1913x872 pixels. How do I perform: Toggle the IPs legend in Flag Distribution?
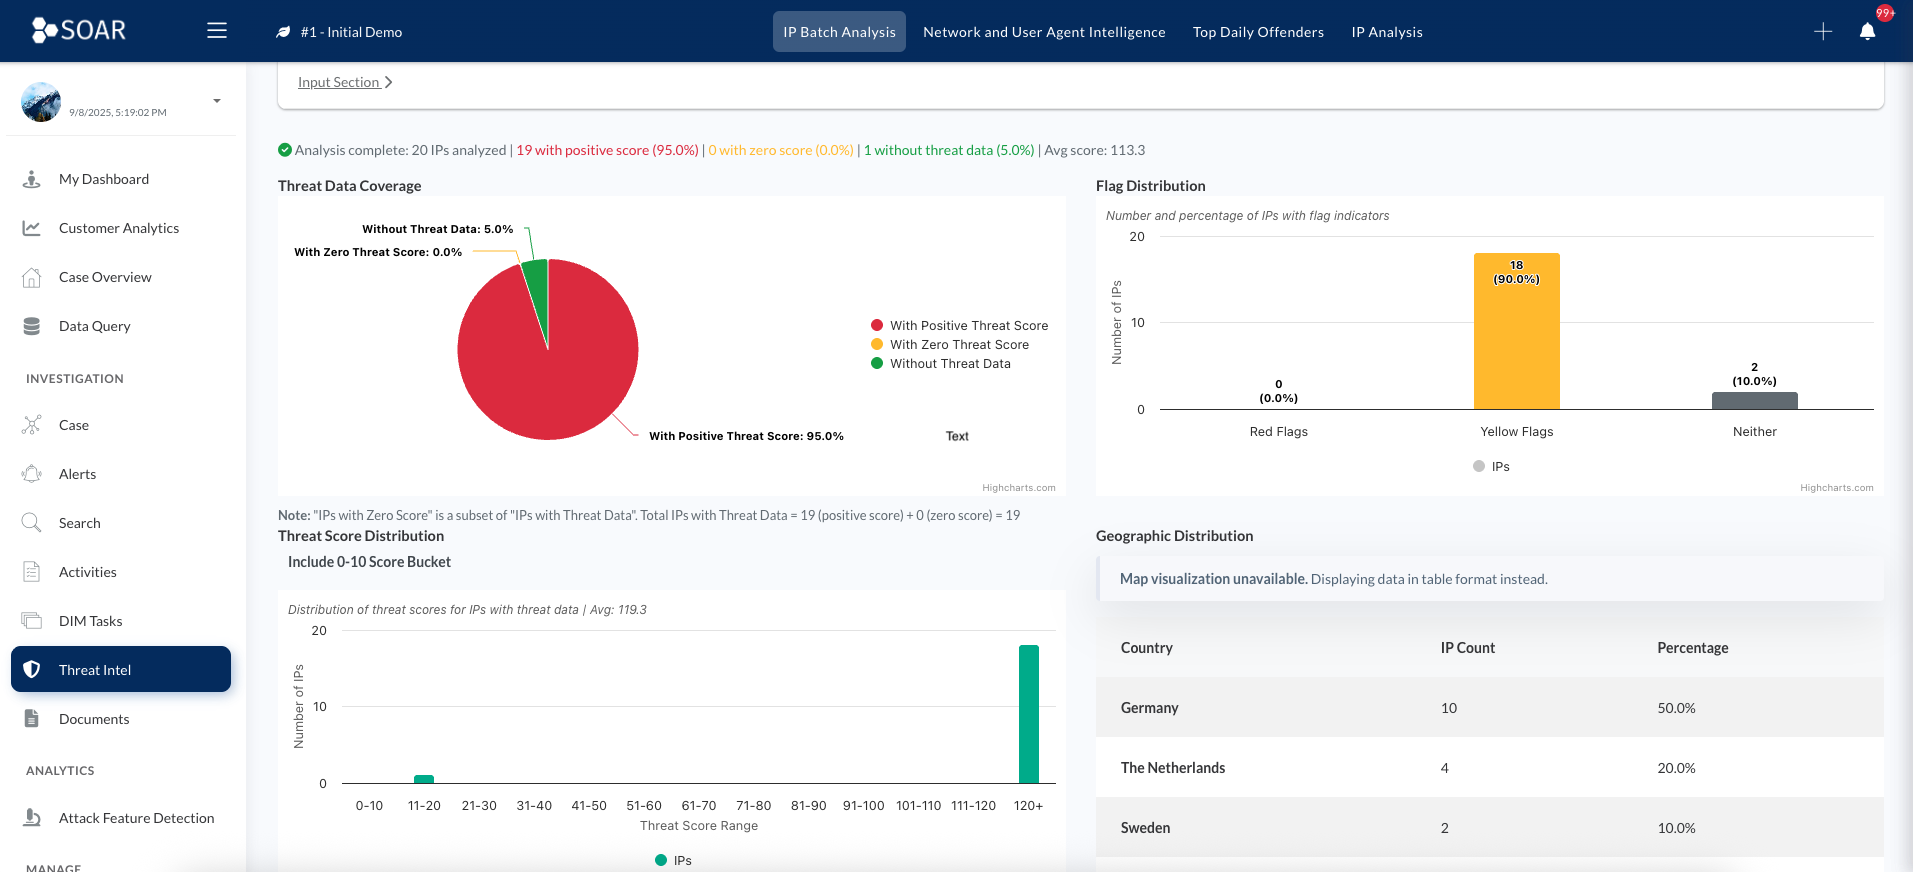pyautogui.click(x=1491, y=466)
